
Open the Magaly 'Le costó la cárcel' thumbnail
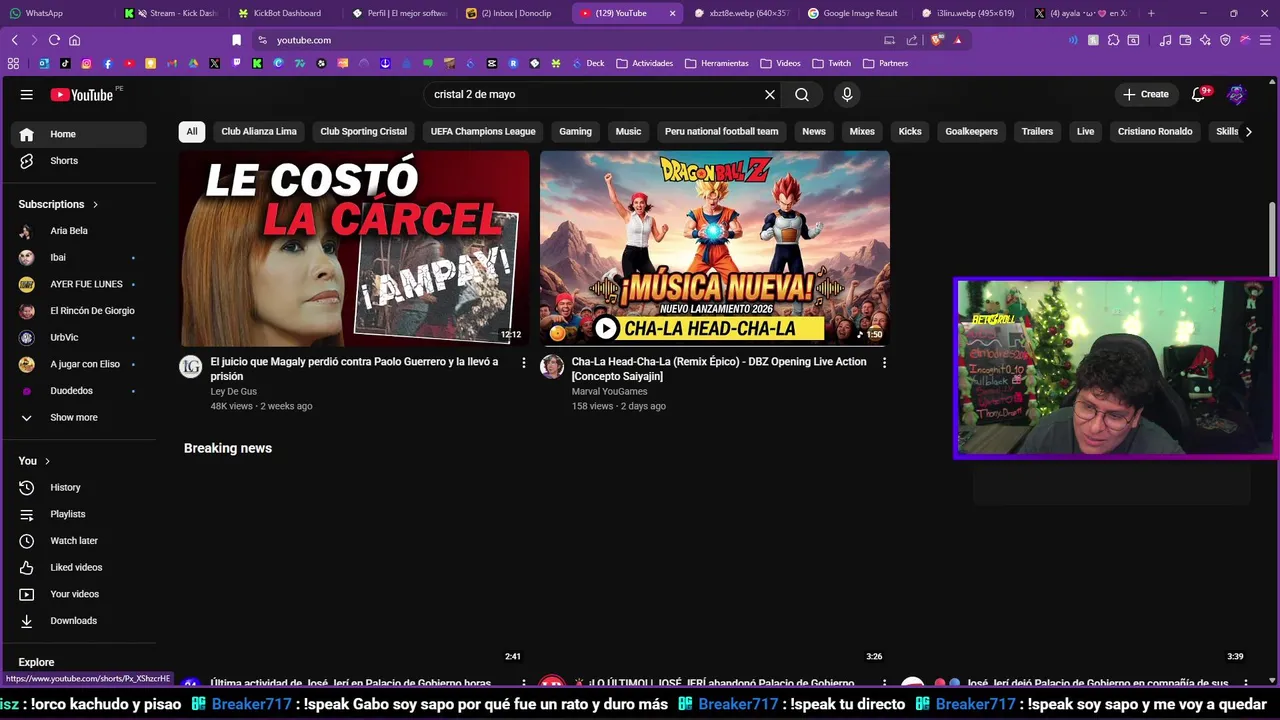[354, 248]
